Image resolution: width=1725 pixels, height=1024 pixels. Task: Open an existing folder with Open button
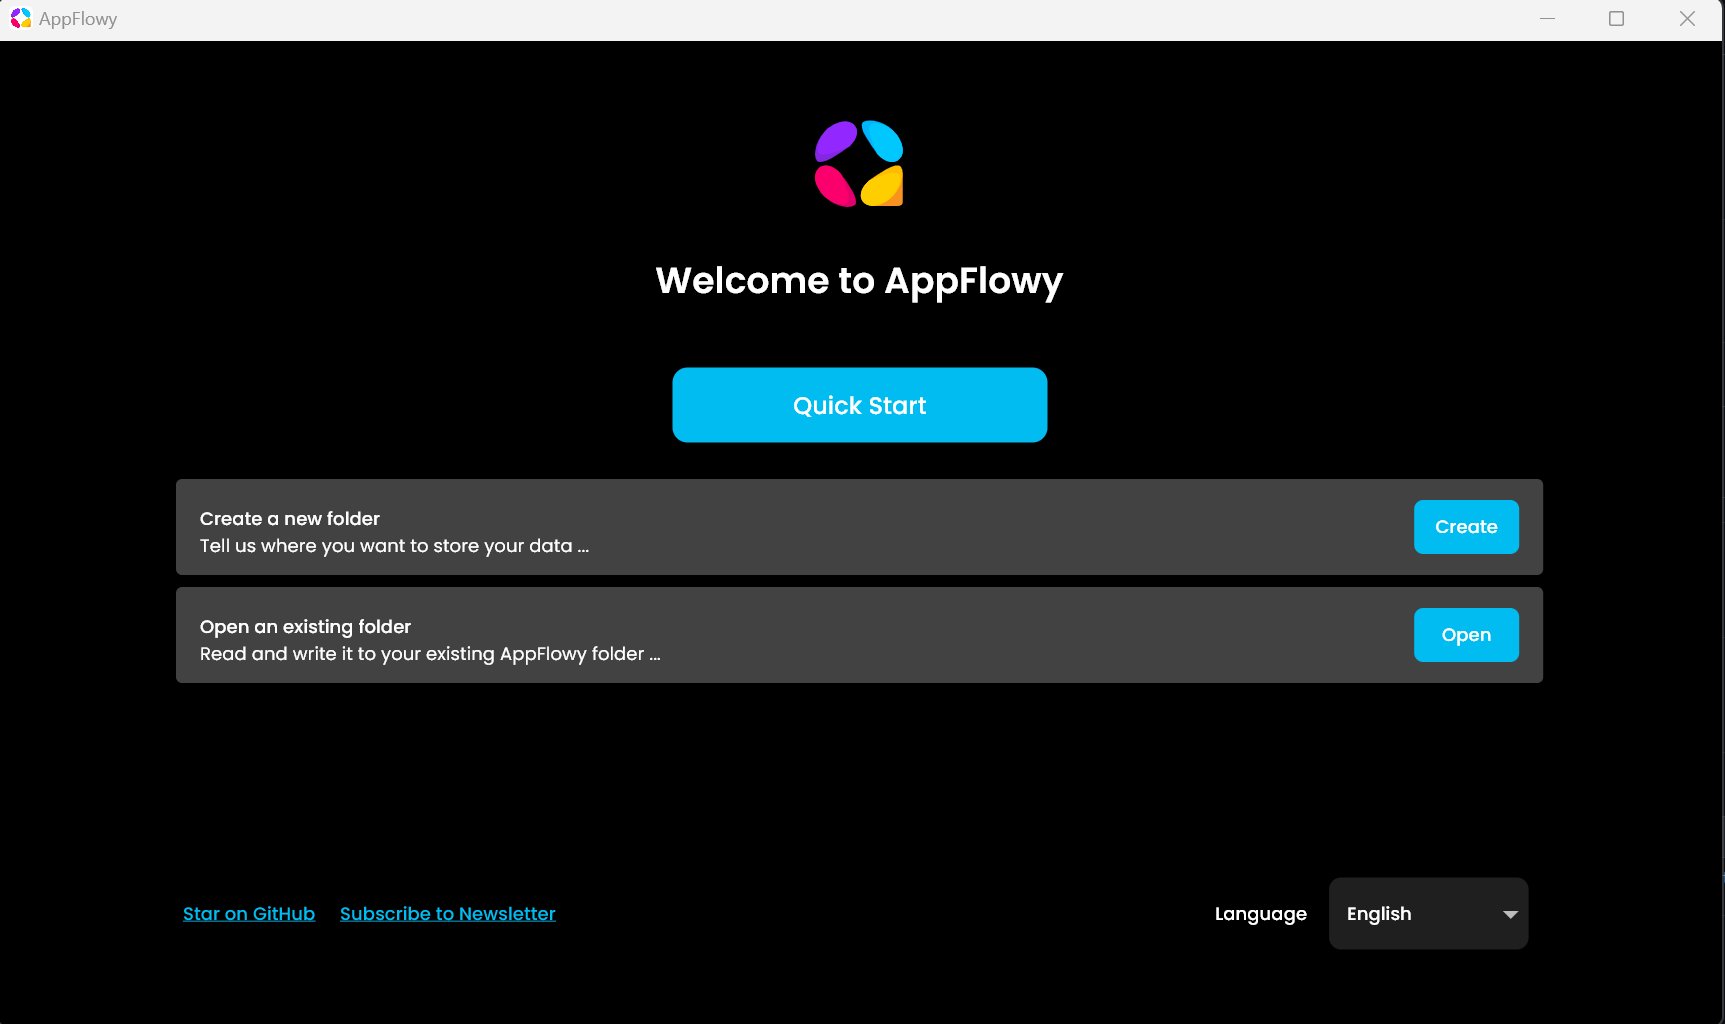click(1466, 635)
